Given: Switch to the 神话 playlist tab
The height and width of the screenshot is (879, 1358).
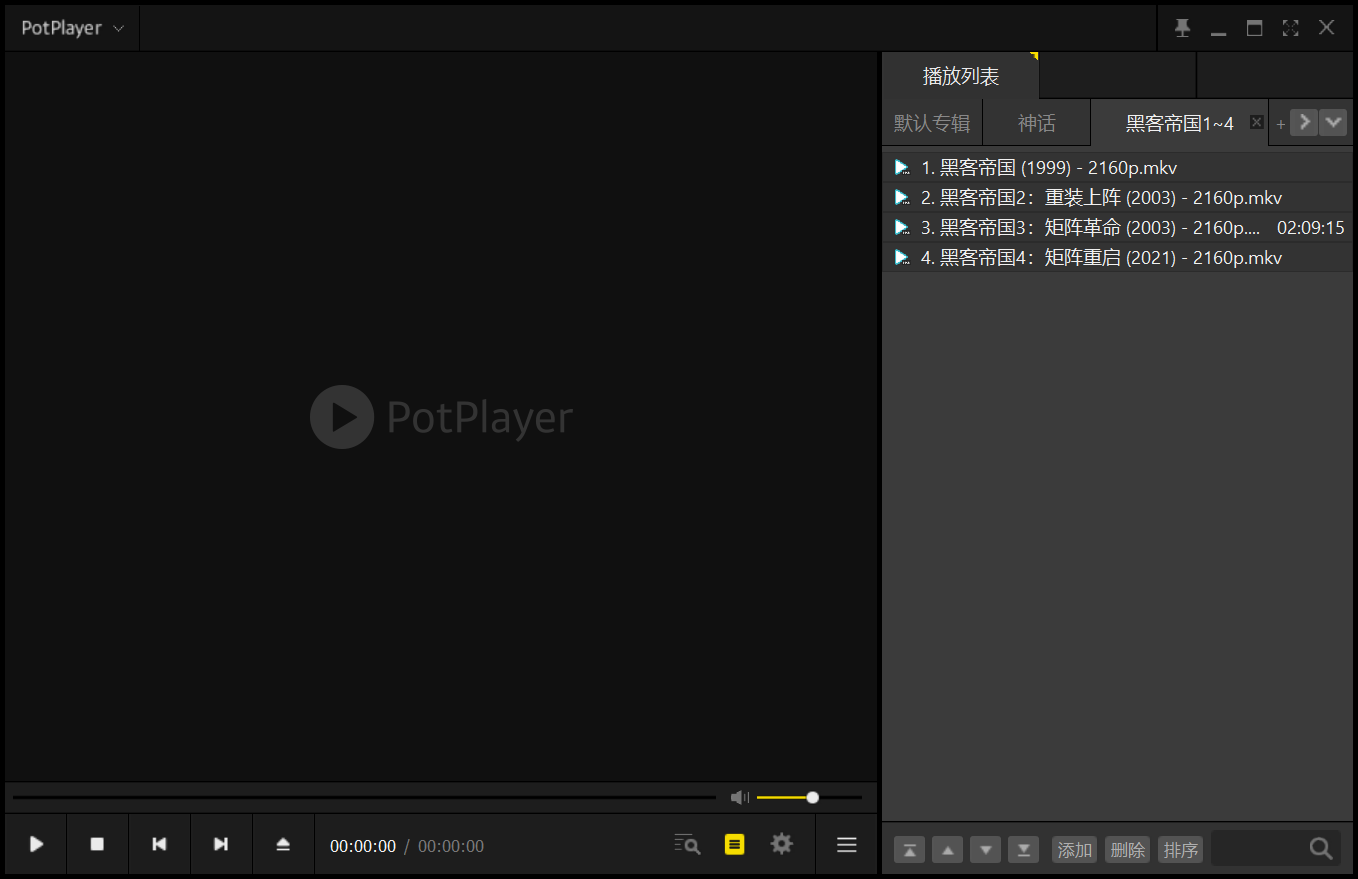Looking at the screenshot, I should pyautogui.click(x=1036, y=123).
